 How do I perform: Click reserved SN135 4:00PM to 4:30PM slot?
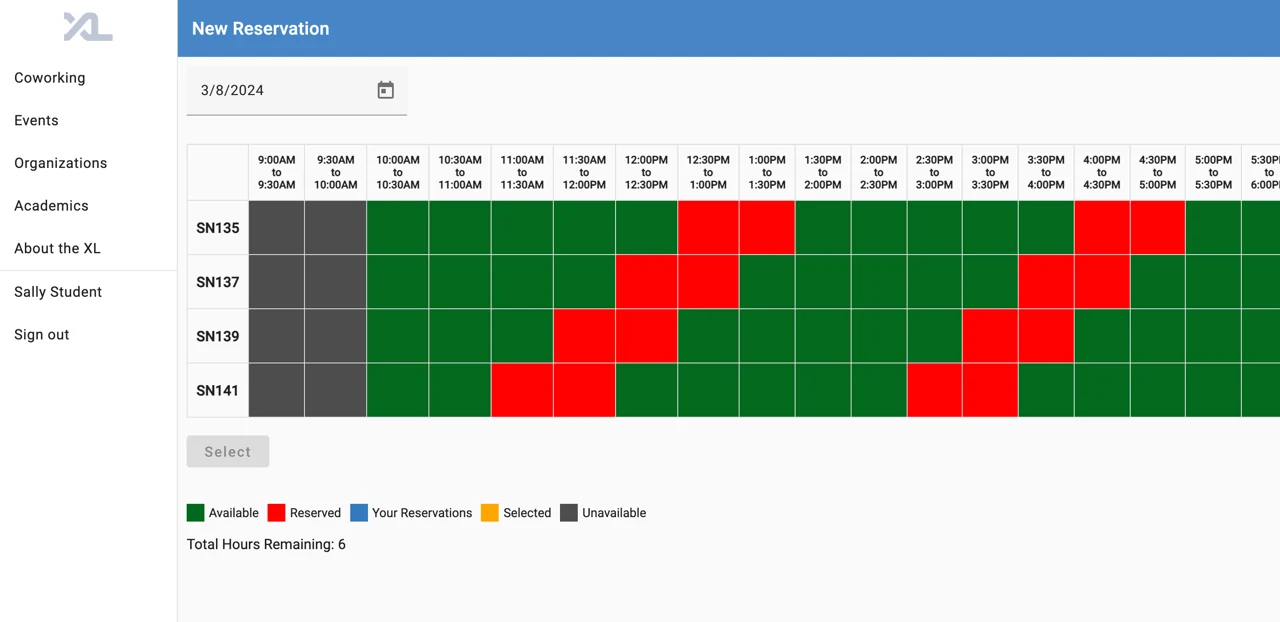[1102, 228]
